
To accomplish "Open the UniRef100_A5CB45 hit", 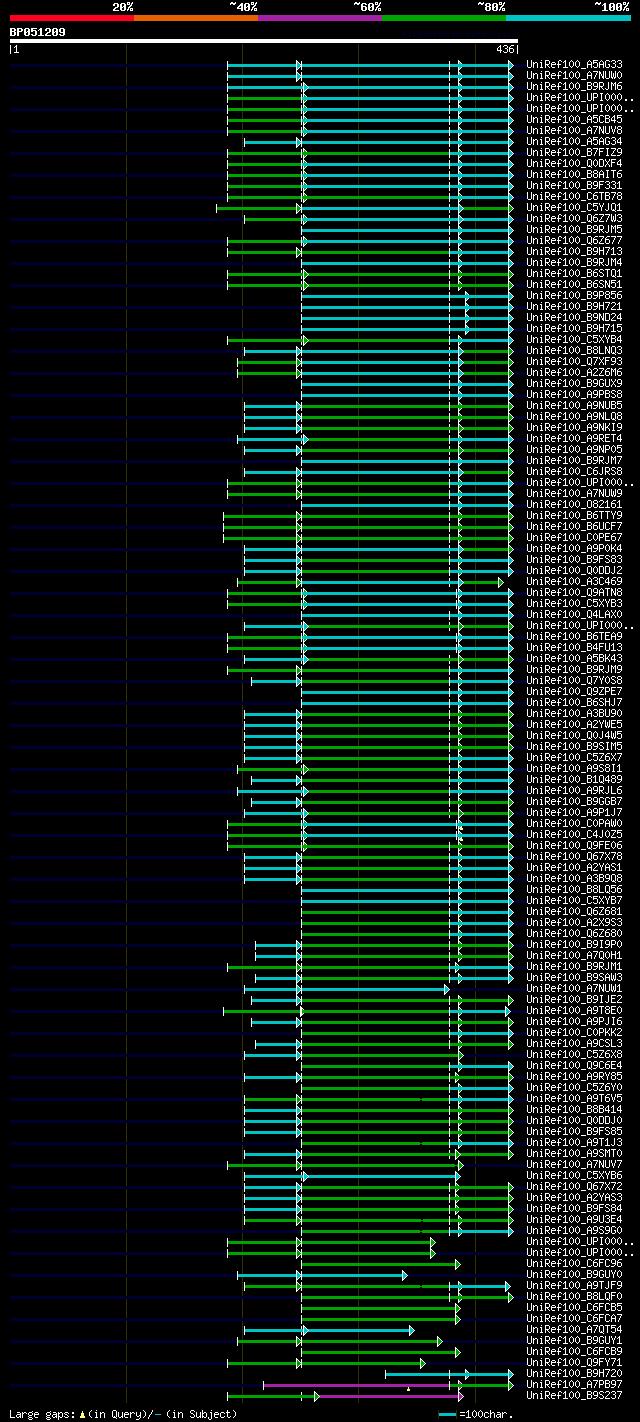I will 573,119.
